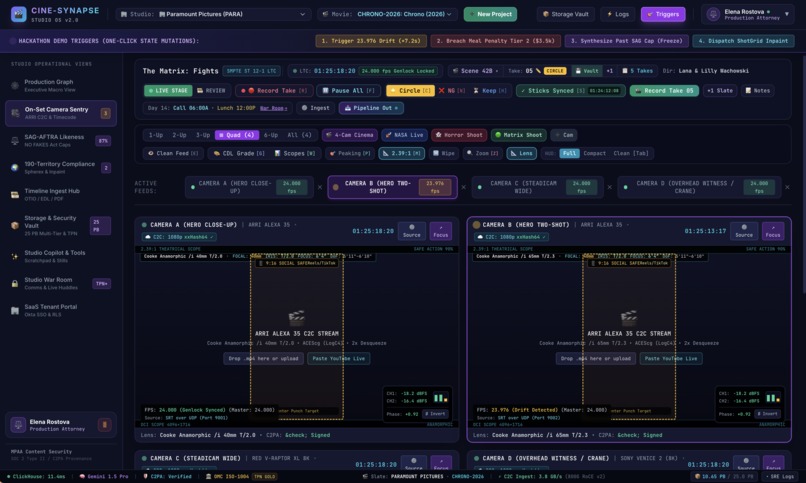This screenshot has width=806, height=483.
Task: Select the 6-Up layout tab
Action: pyautogui.click(x=271, y=135)
